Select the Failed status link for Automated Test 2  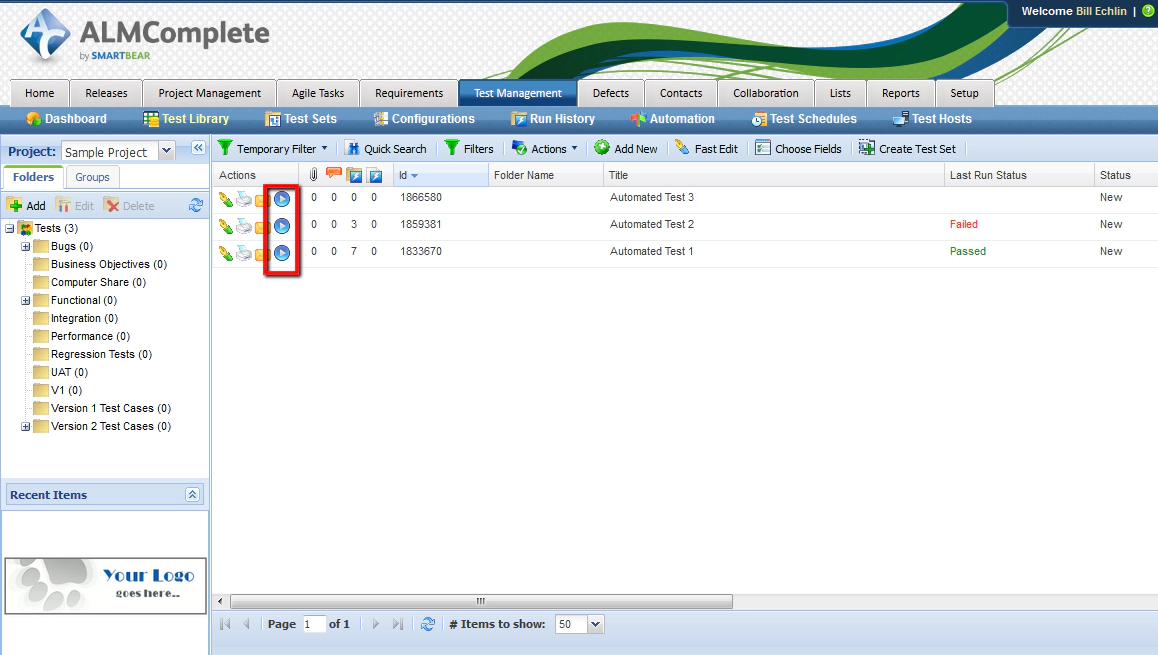963,224
